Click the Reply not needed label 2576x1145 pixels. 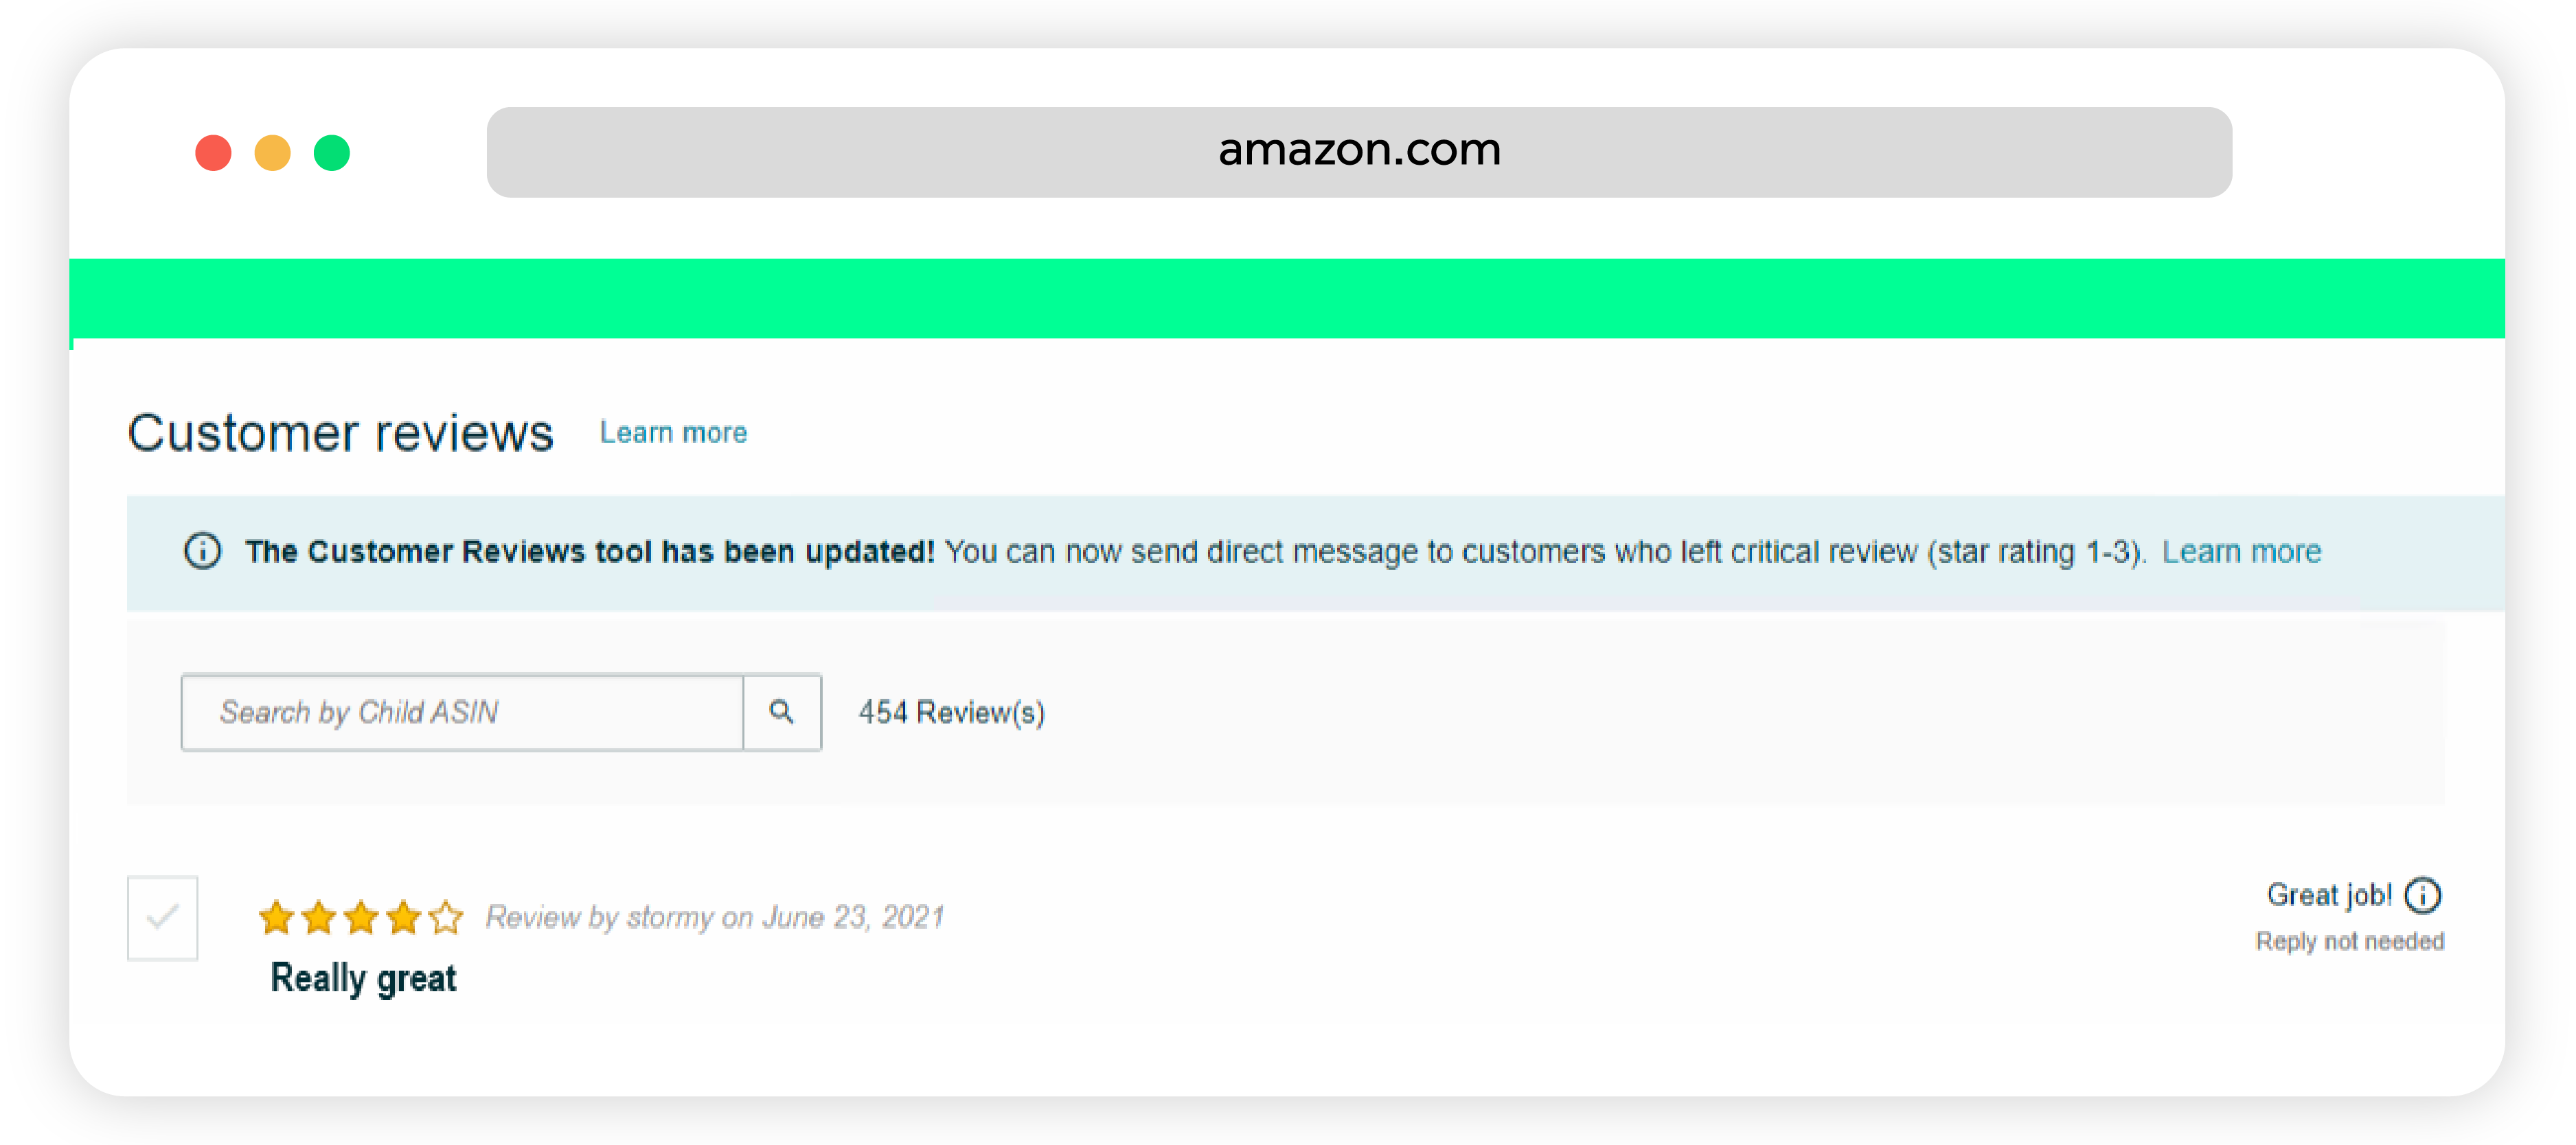pos(2350,941)
